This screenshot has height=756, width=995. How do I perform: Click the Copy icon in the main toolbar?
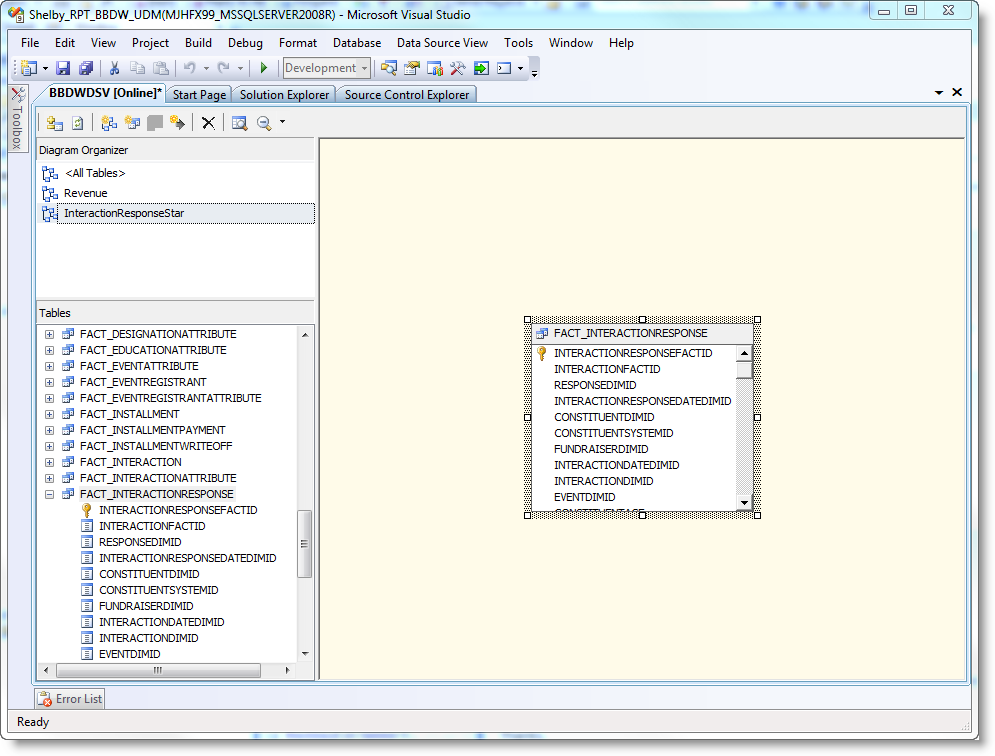pos(137,68)
